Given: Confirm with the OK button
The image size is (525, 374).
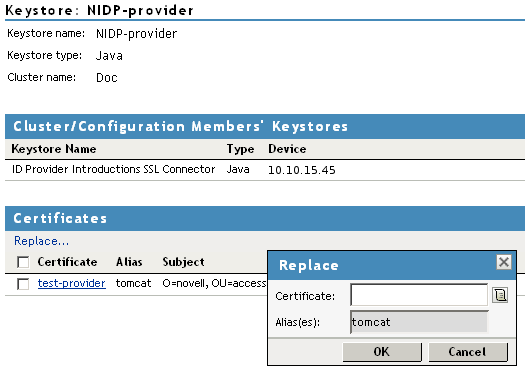Looking at the screenshot, I should (x=382, y=352).
